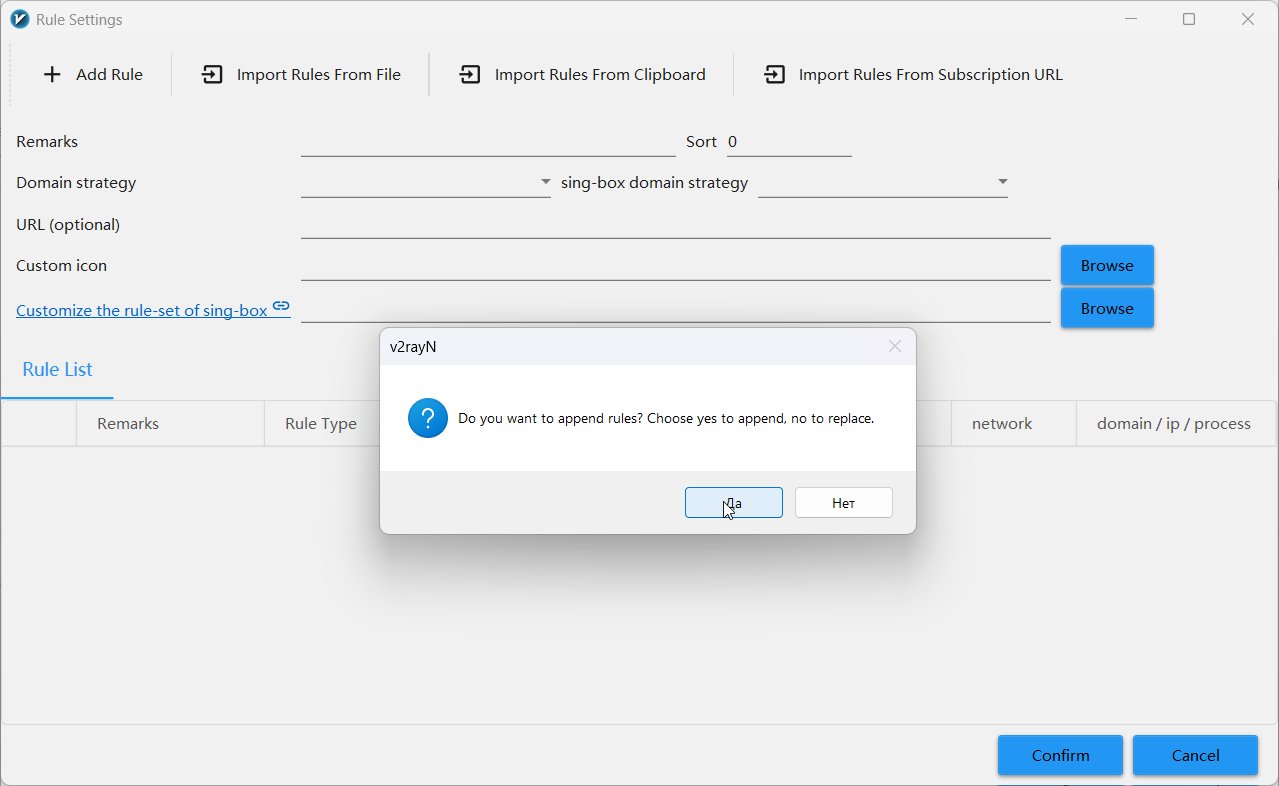Click Import Rules From Clipboard
1279x786 pixels.
click(582, 74)
